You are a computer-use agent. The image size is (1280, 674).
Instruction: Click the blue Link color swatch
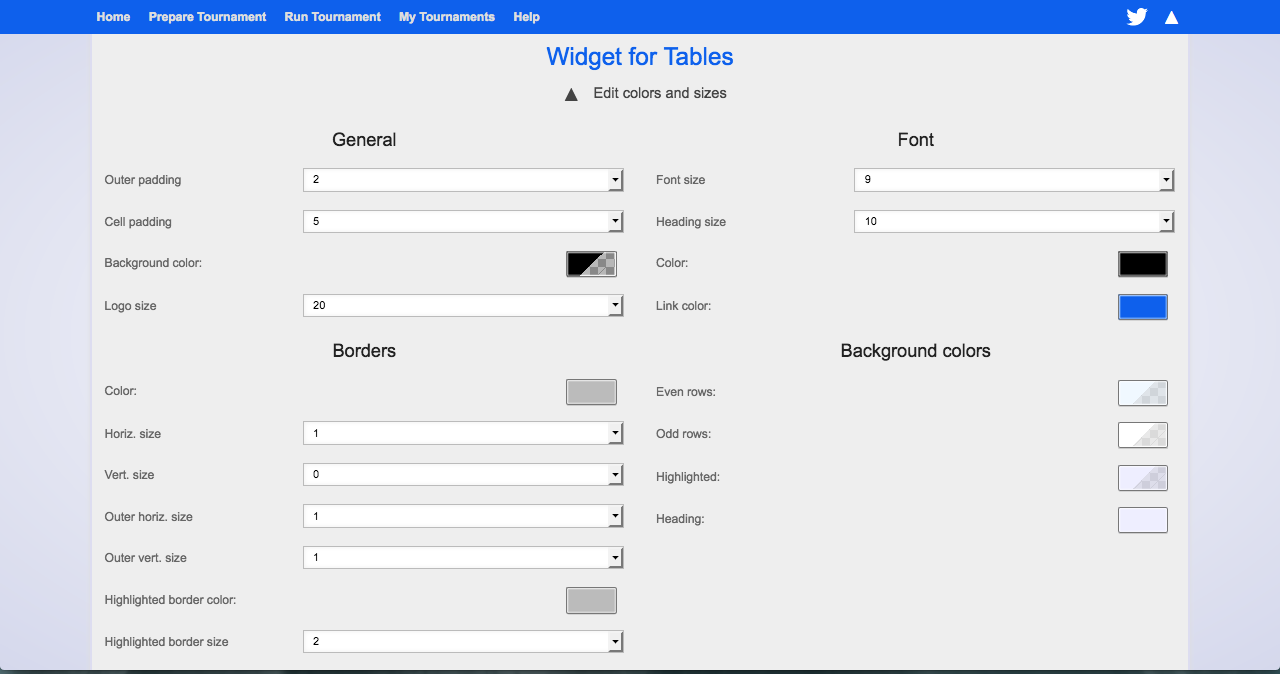click(x=1142, y=307)
